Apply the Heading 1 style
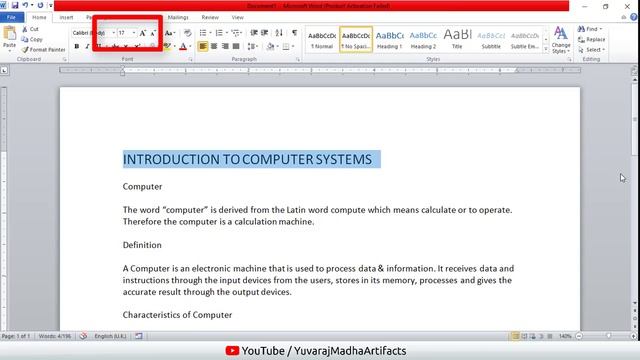 [x=389, y=40]
